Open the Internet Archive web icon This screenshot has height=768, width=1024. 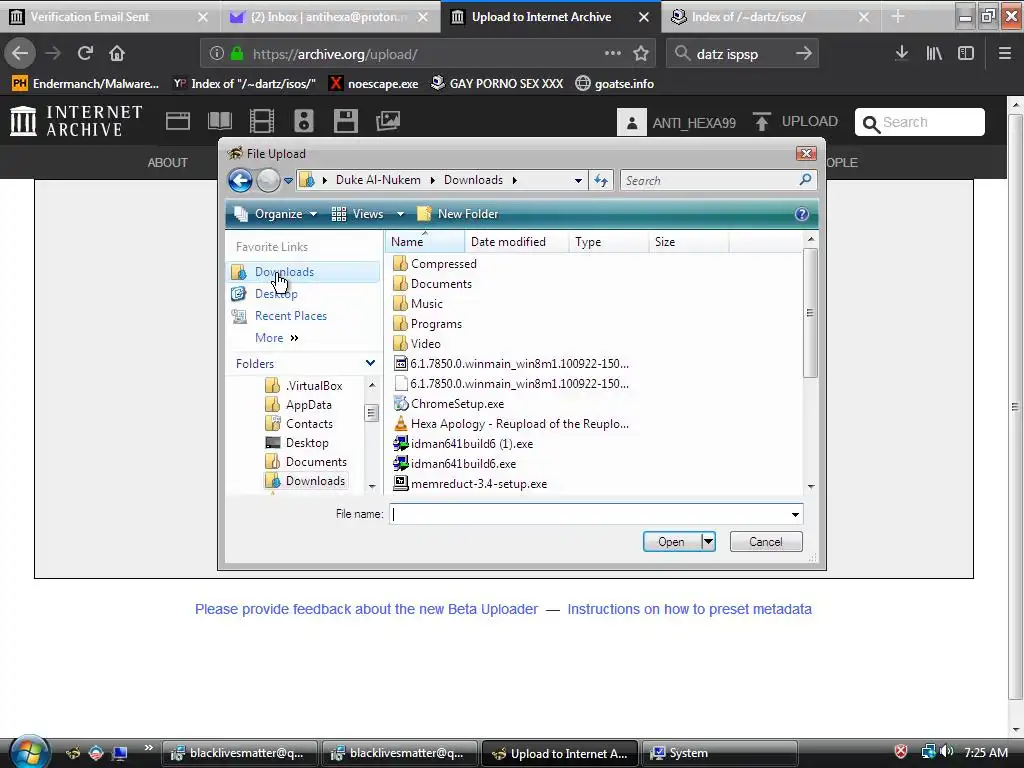click(x=178, y=121)
